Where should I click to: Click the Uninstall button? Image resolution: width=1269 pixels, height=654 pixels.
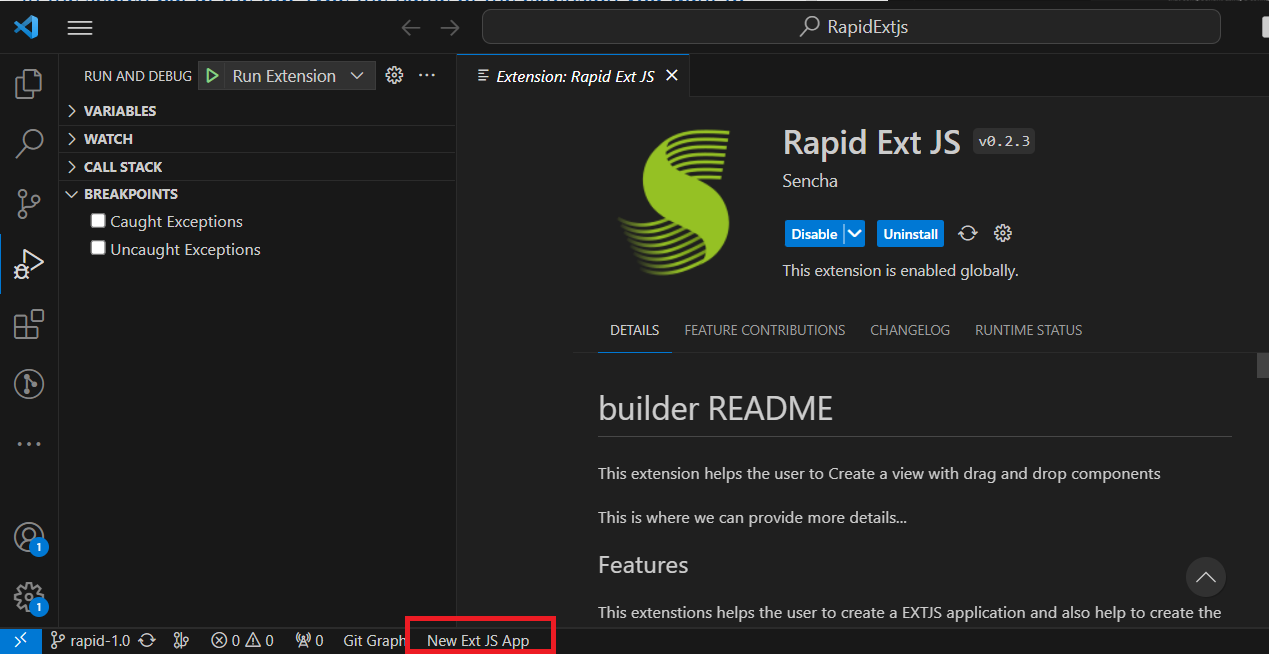910,234
